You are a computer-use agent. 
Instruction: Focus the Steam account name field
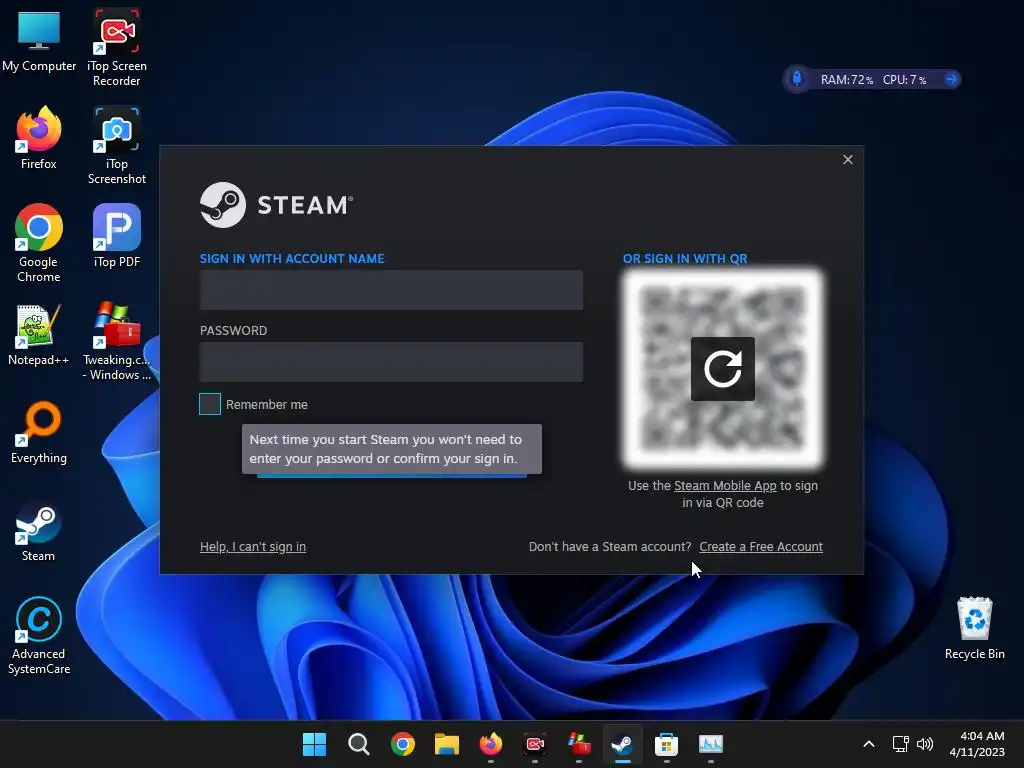click(391, 290)
